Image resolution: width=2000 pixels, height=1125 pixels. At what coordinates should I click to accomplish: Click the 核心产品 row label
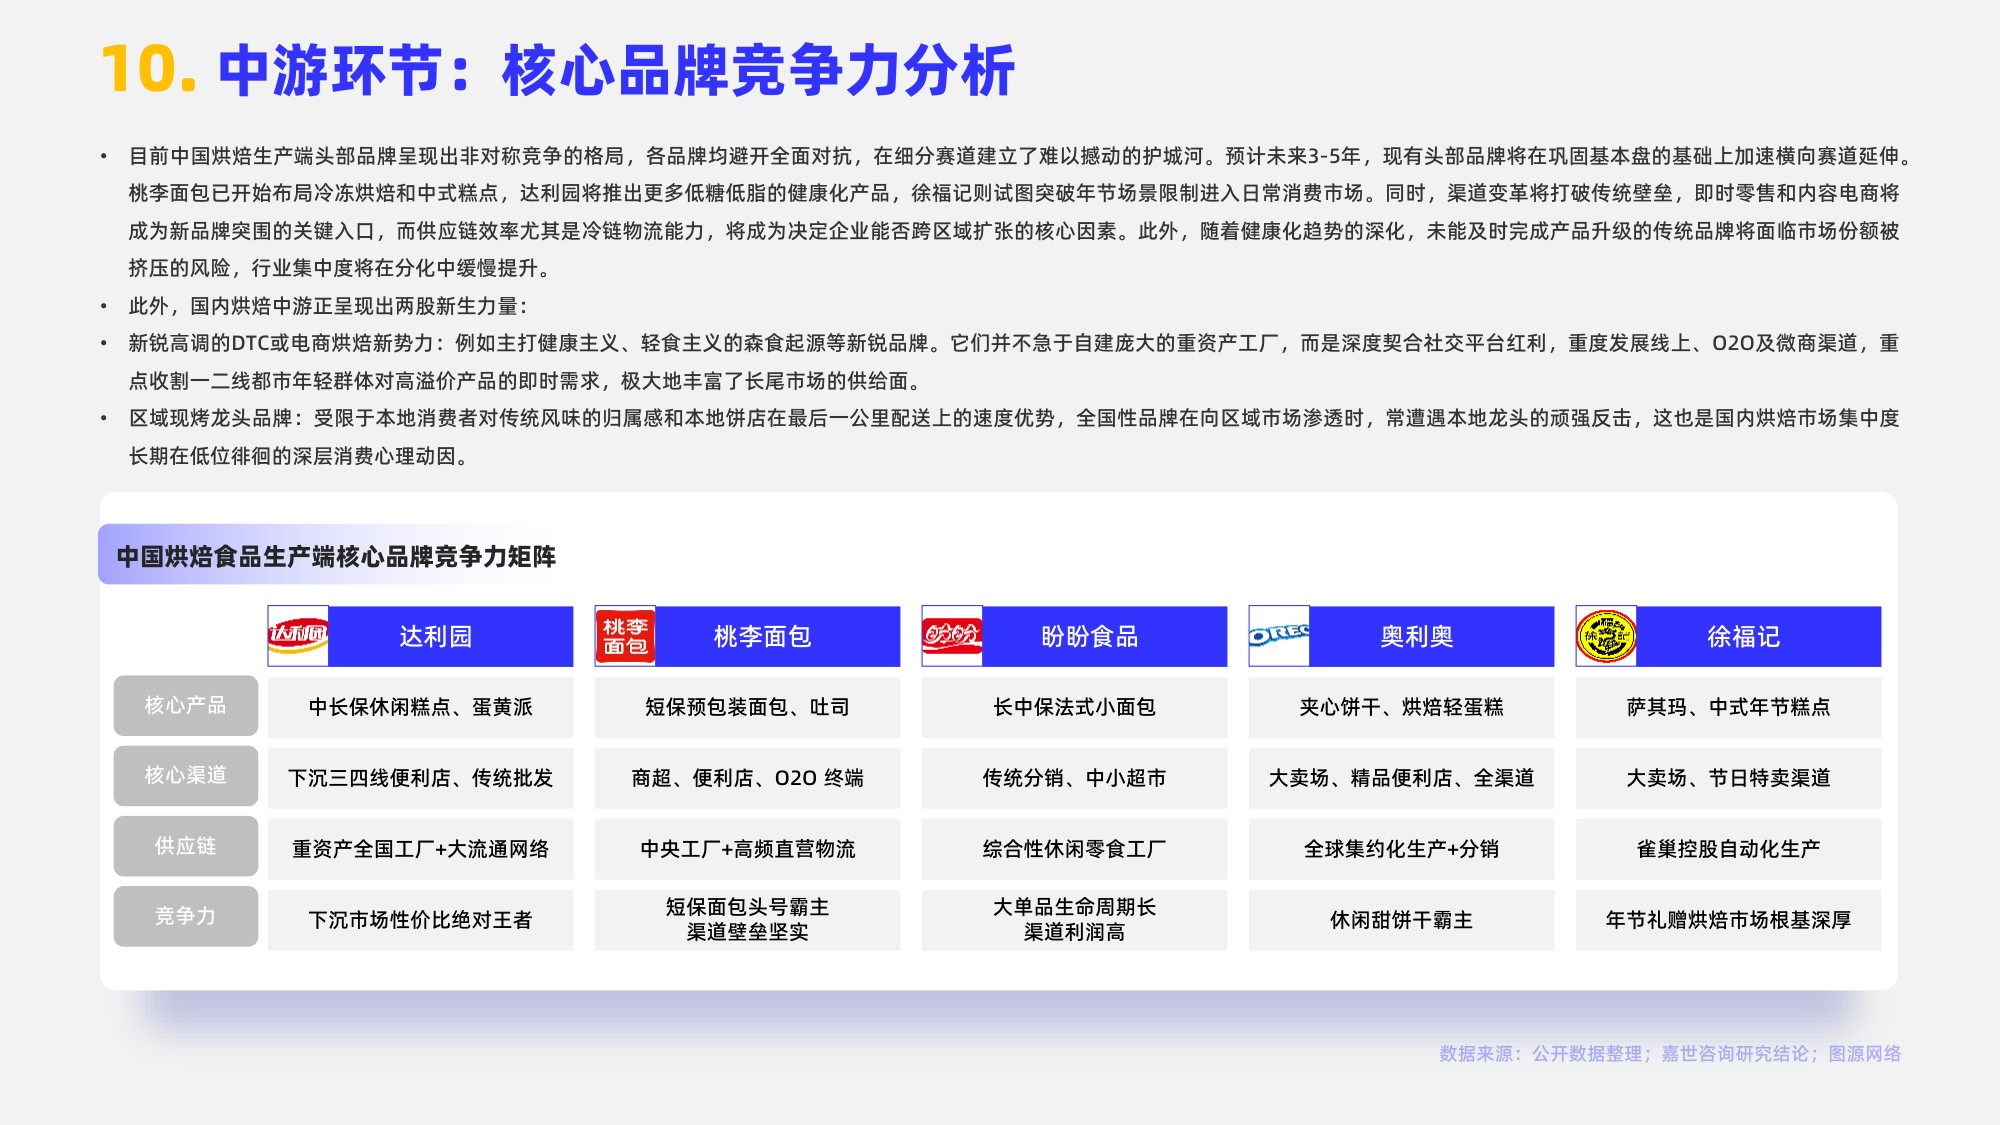[x=186, y=705]
